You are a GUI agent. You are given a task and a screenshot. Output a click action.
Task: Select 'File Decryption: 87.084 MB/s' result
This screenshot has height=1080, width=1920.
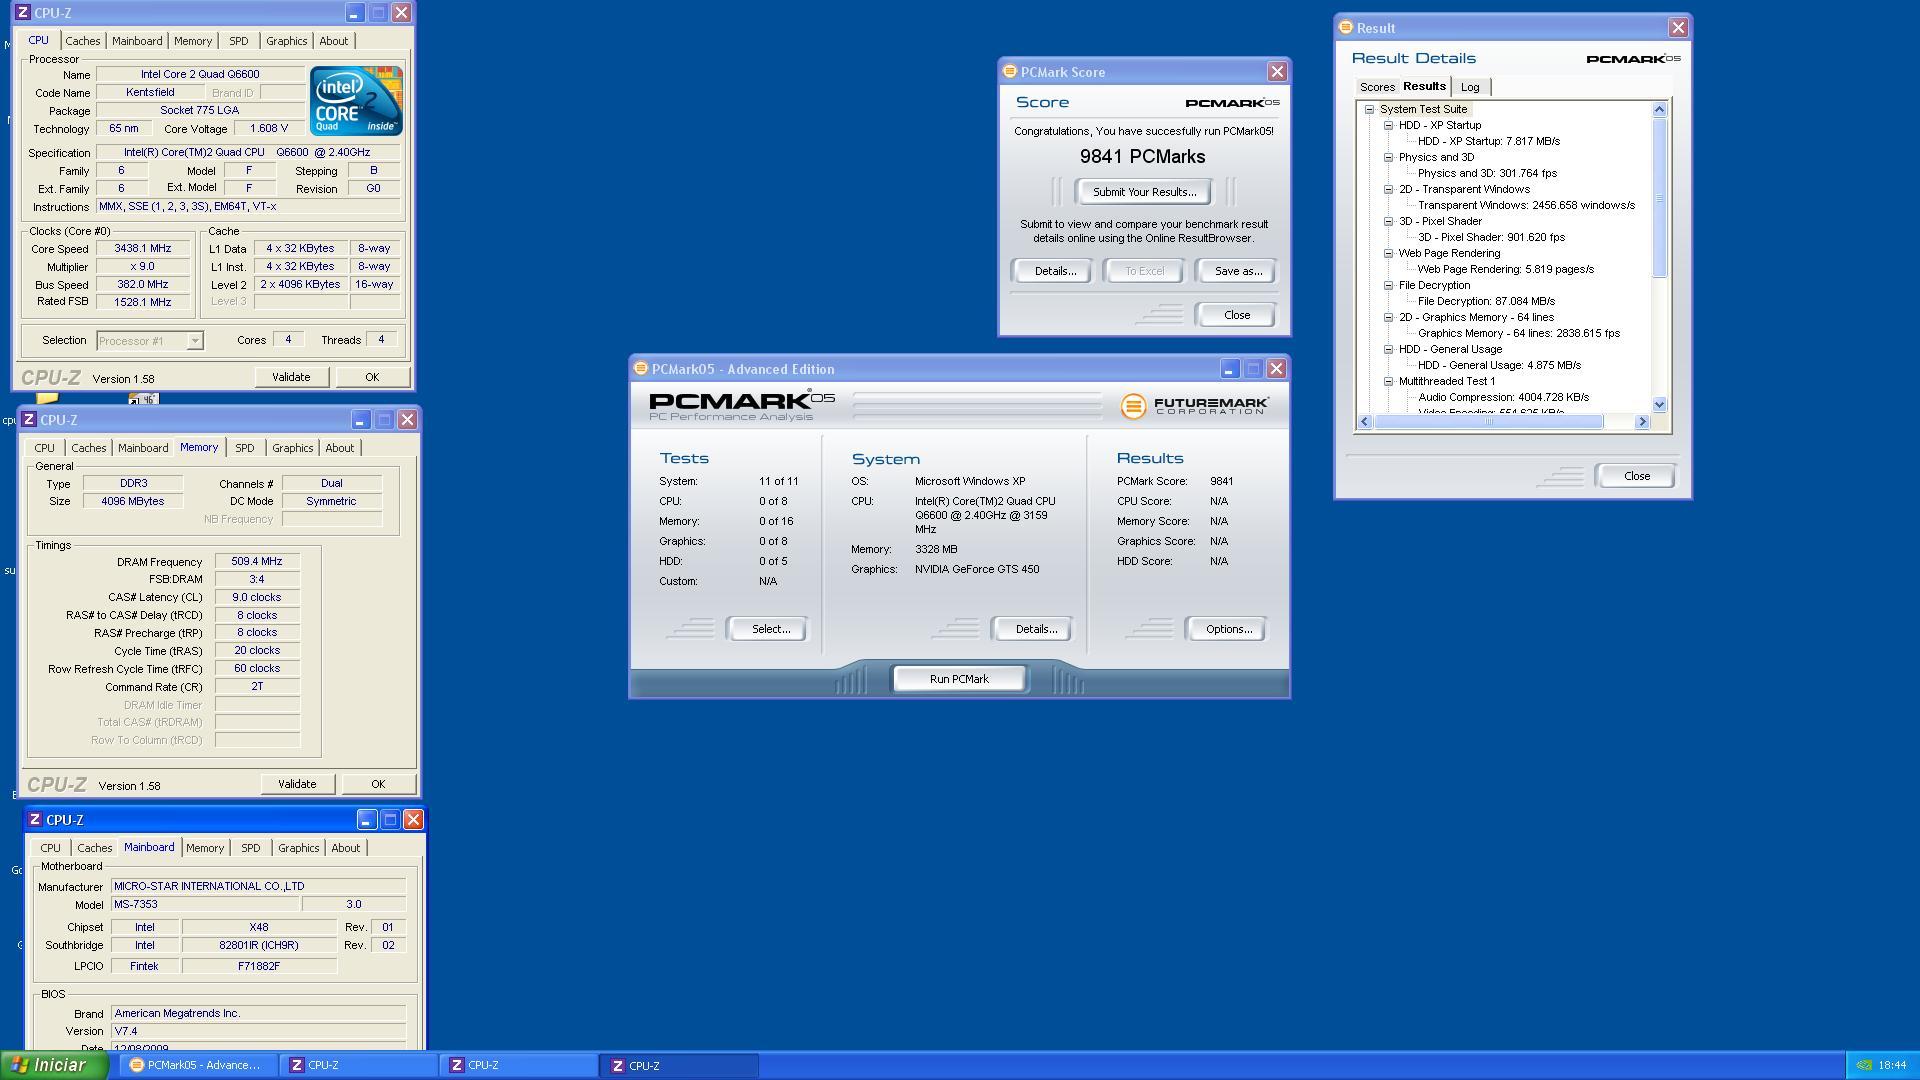point(1486,301)
